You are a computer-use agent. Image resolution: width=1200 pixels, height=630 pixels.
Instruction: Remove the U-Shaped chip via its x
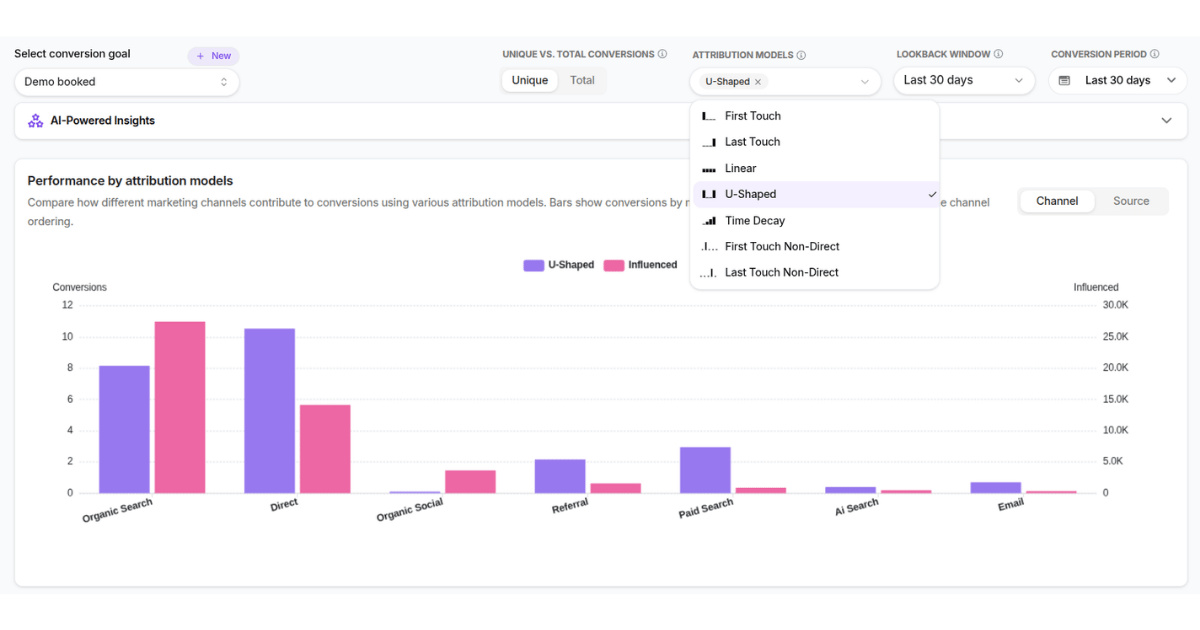tap(758, 82)
